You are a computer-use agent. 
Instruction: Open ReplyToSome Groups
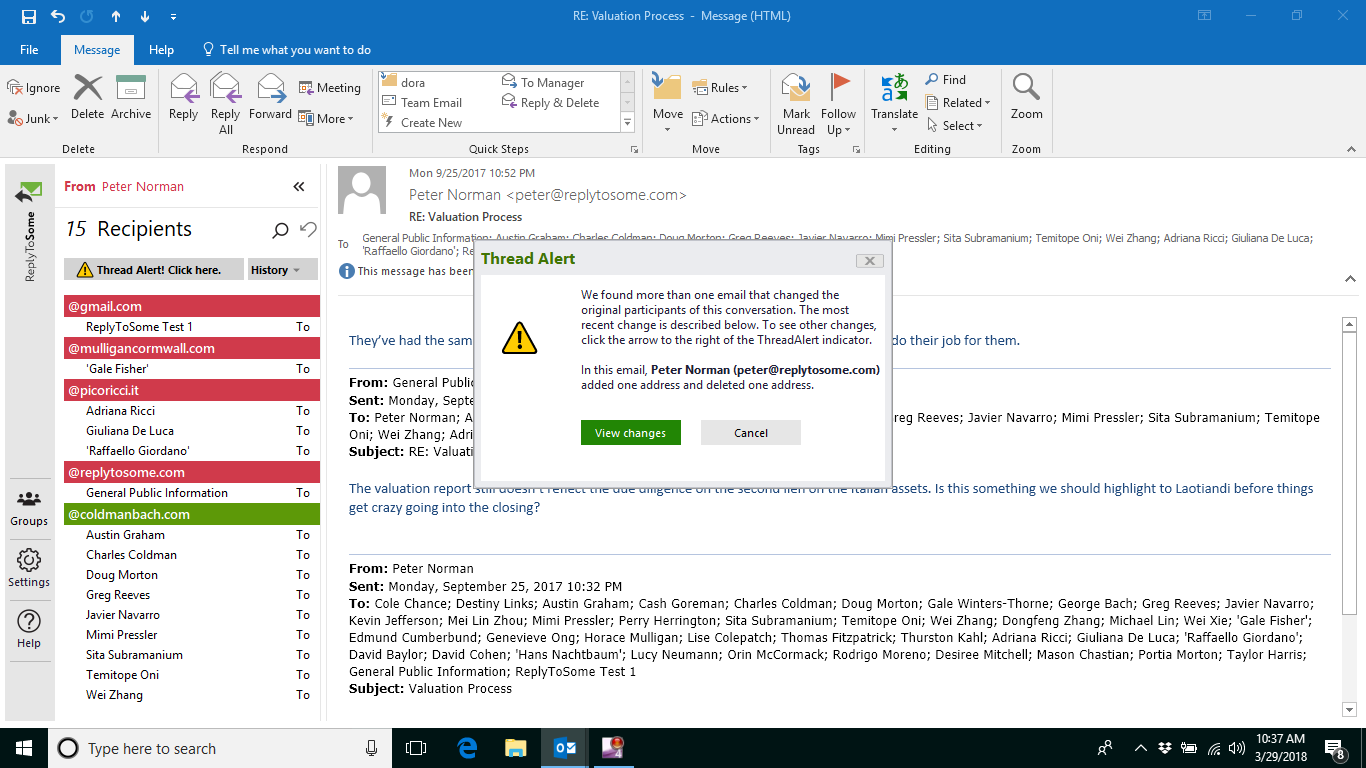pyautogui.click(x=29, y=507)
